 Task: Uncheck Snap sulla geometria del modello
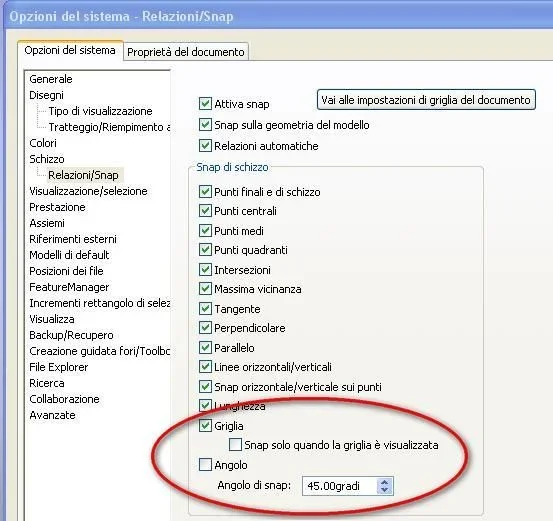[x=205, y=125]
